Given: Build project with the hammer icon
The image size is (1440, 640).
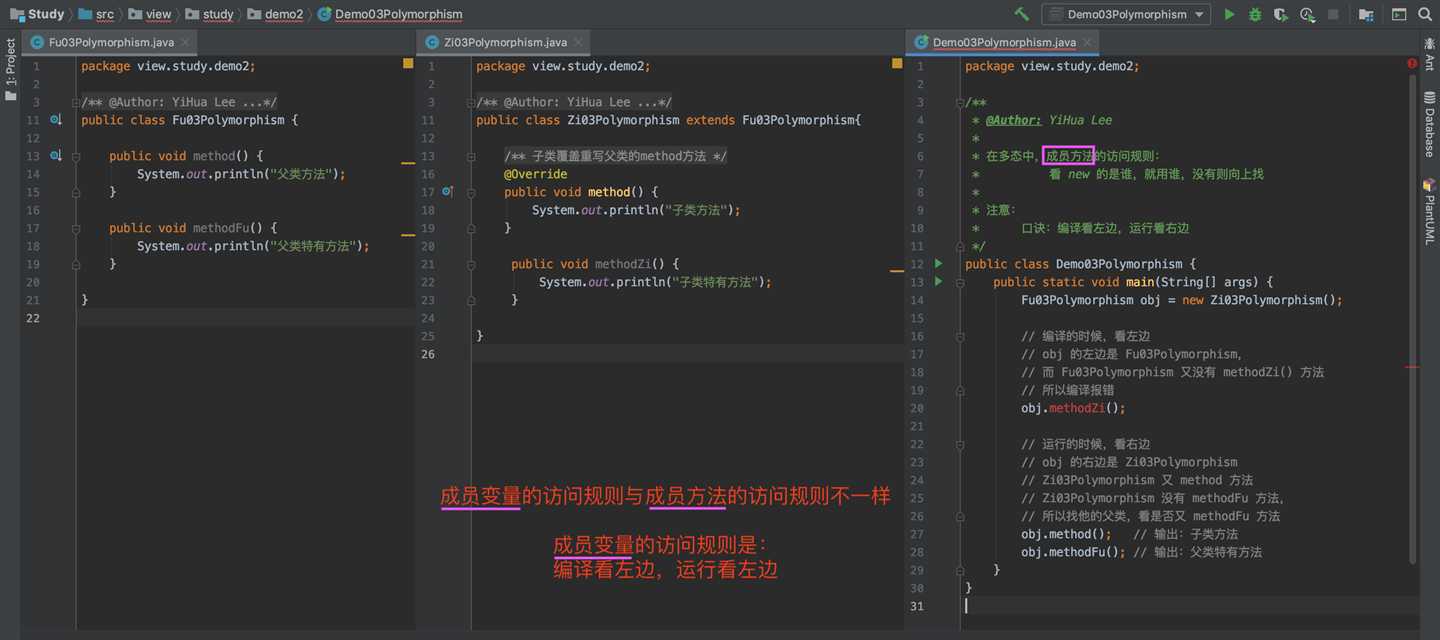Looking at the screenshot, I should [1021, 14].
